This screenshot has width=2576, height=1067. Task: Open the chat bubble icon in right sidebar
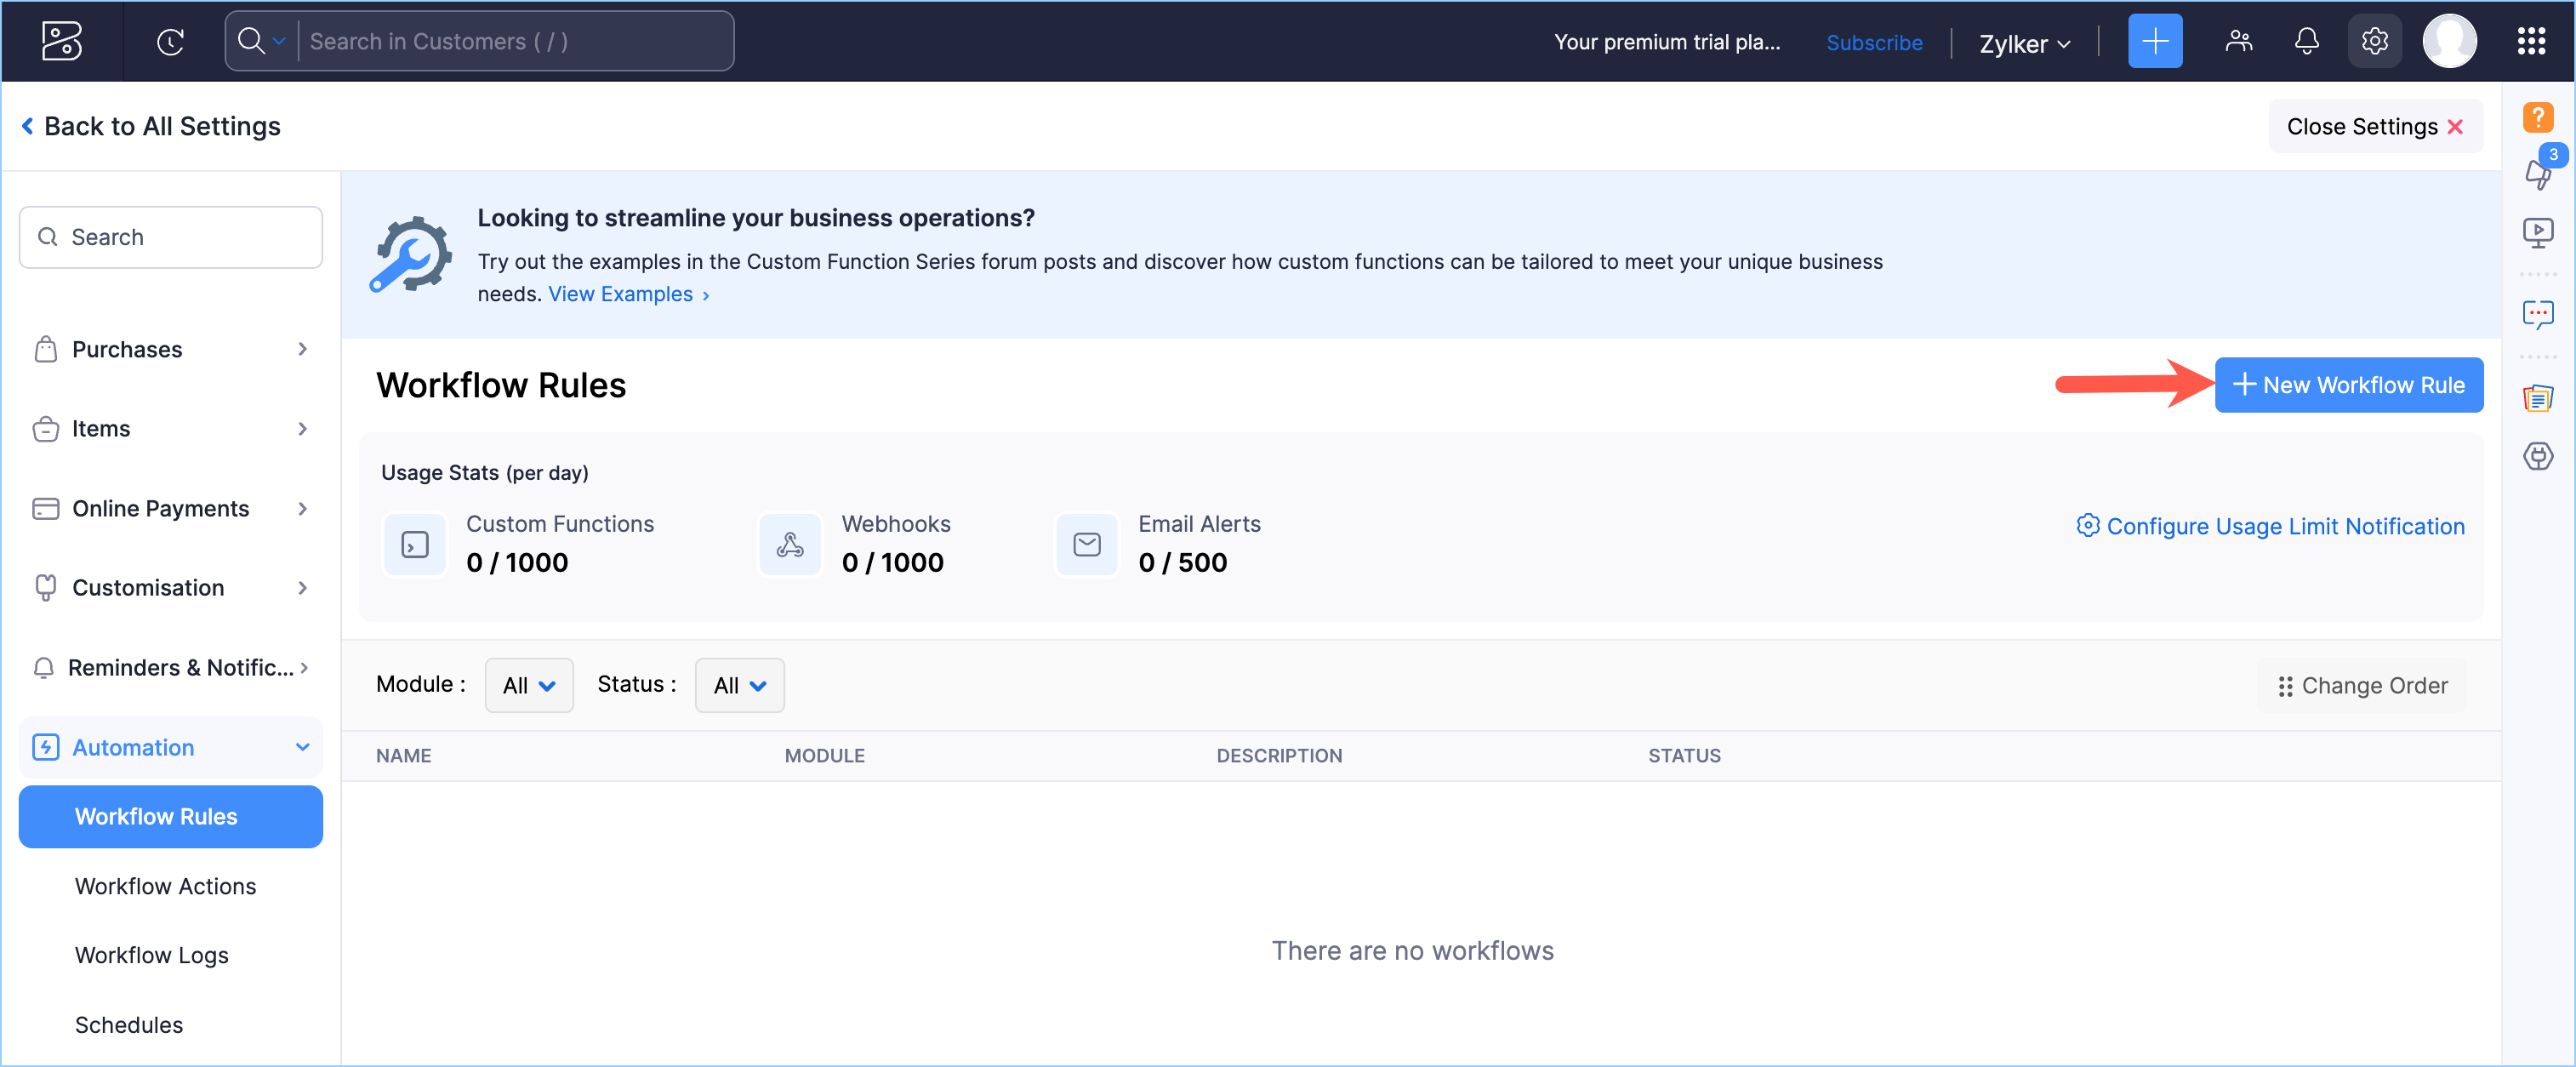[2537, 315]
